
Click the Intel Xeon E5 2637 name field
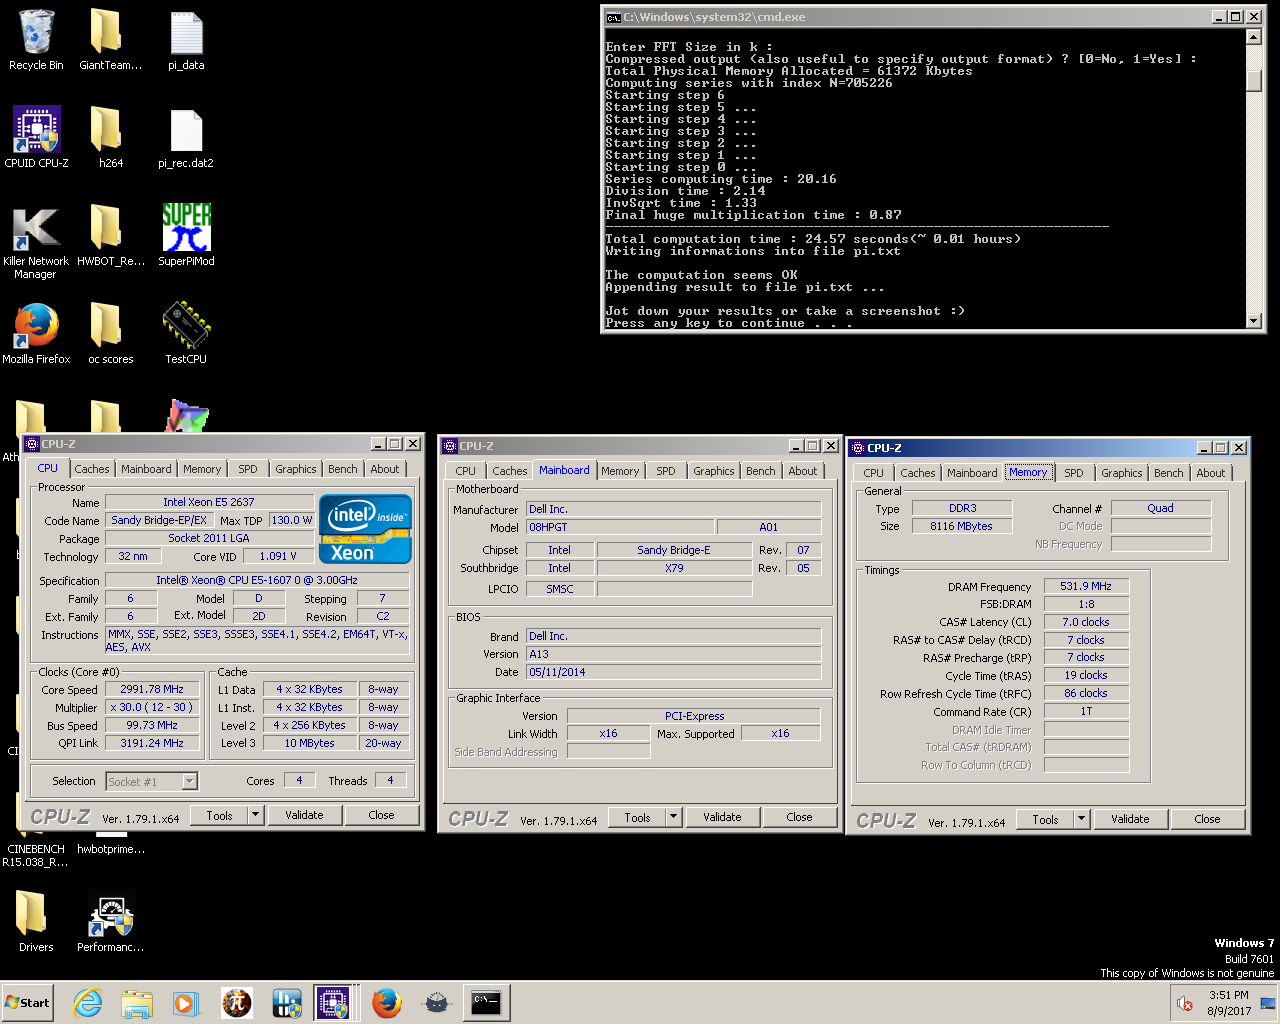209,502
